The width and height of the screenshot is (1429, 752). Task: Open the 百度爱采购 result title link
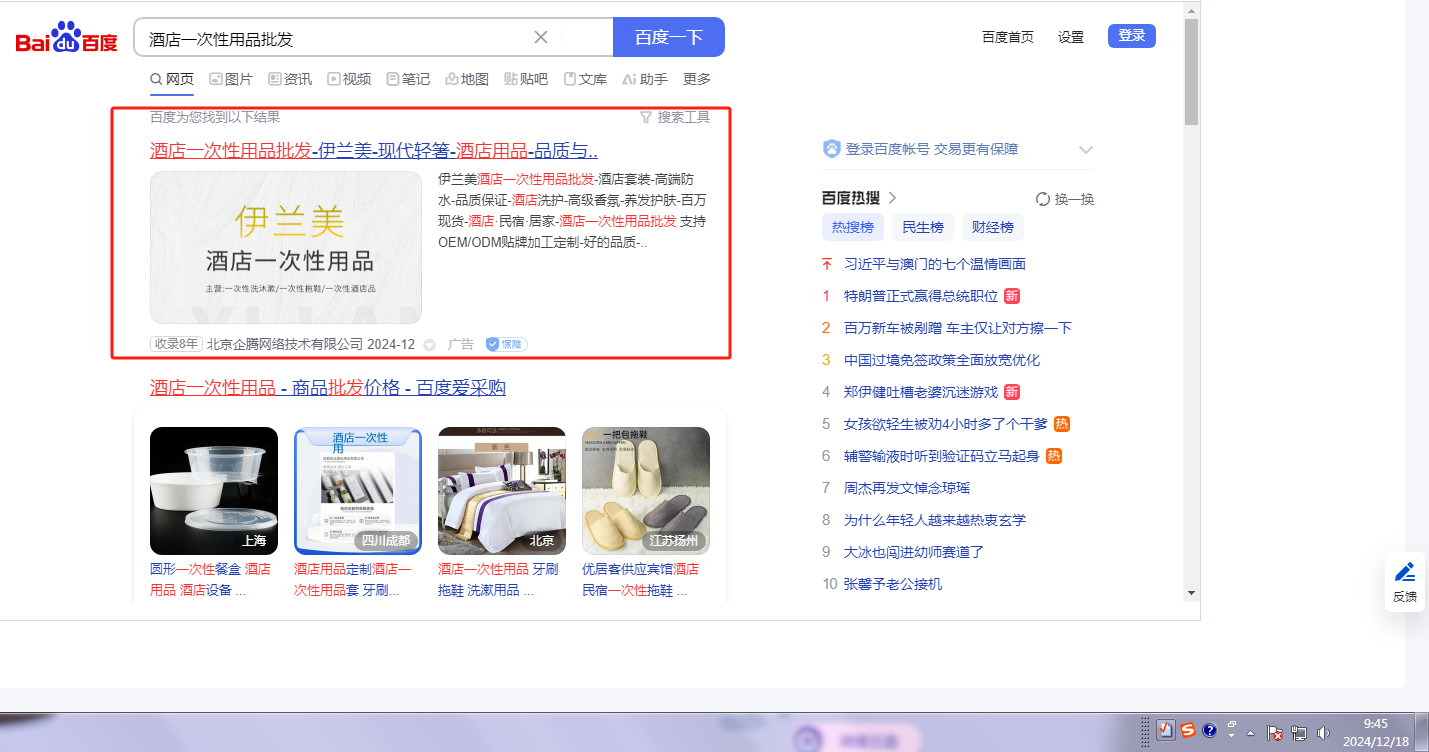[328, 387]
